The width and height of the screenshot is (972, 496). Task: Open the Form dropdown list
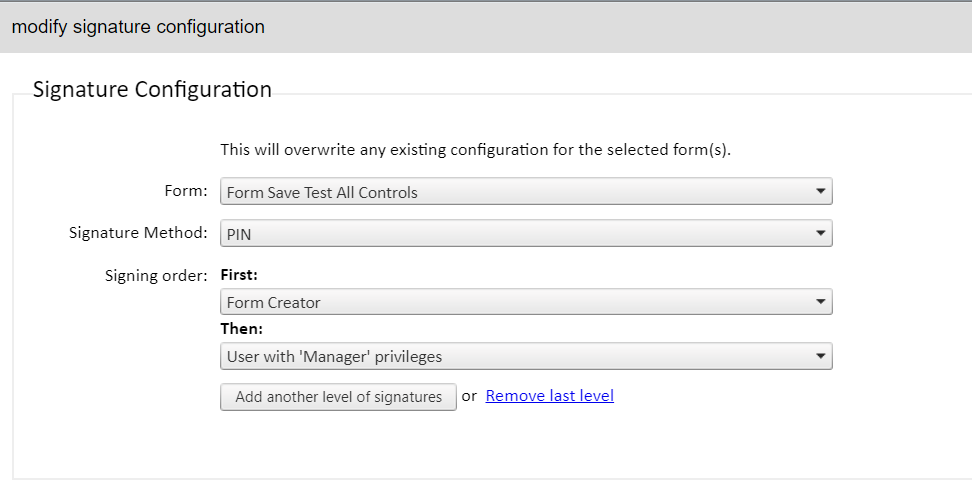point(526,192)
